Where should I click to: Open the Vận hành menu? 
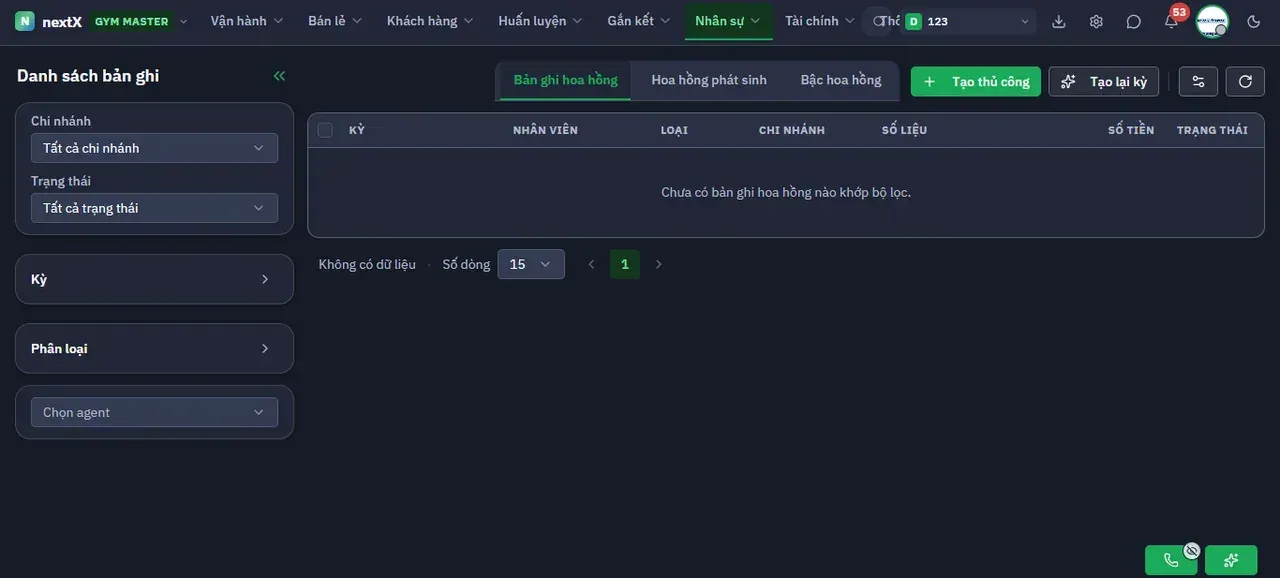[x=247, y=21]
